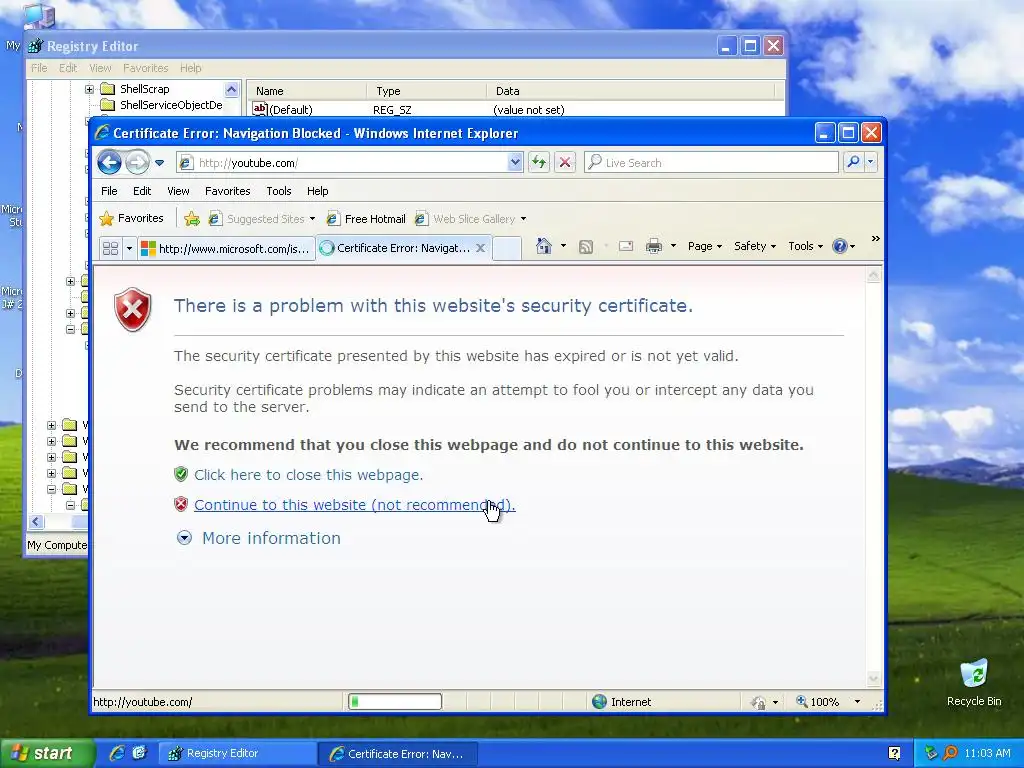Close the Certificate Error tab

point(480,248)
